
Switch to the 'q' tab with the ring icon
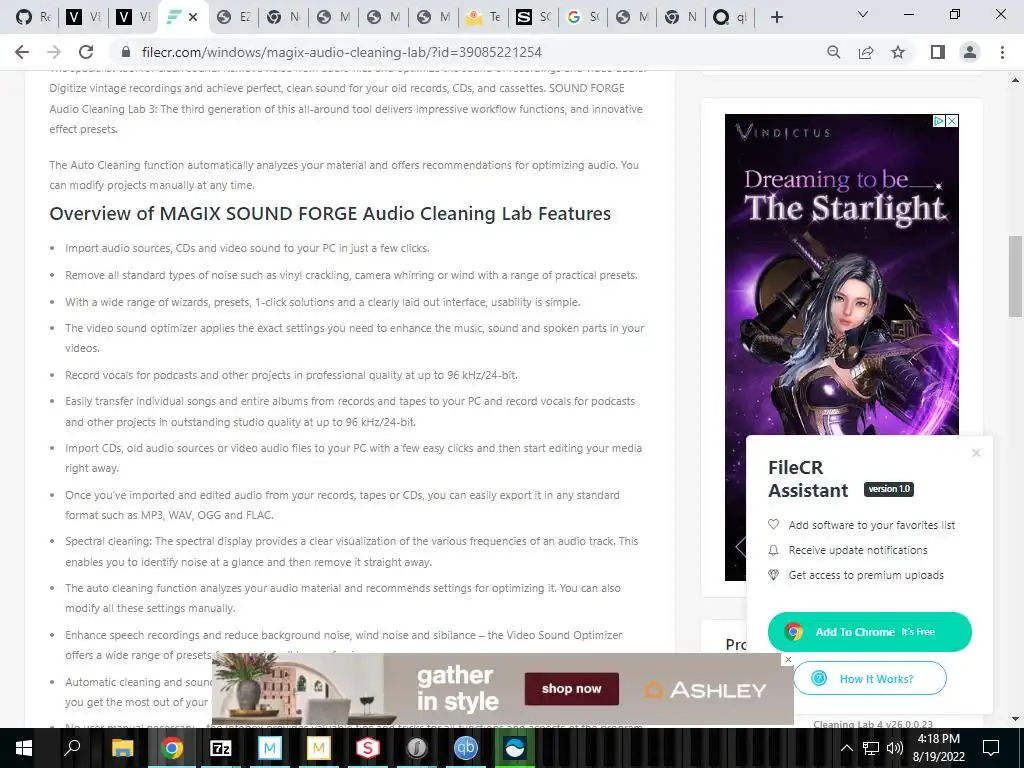(x=729, y=18)
